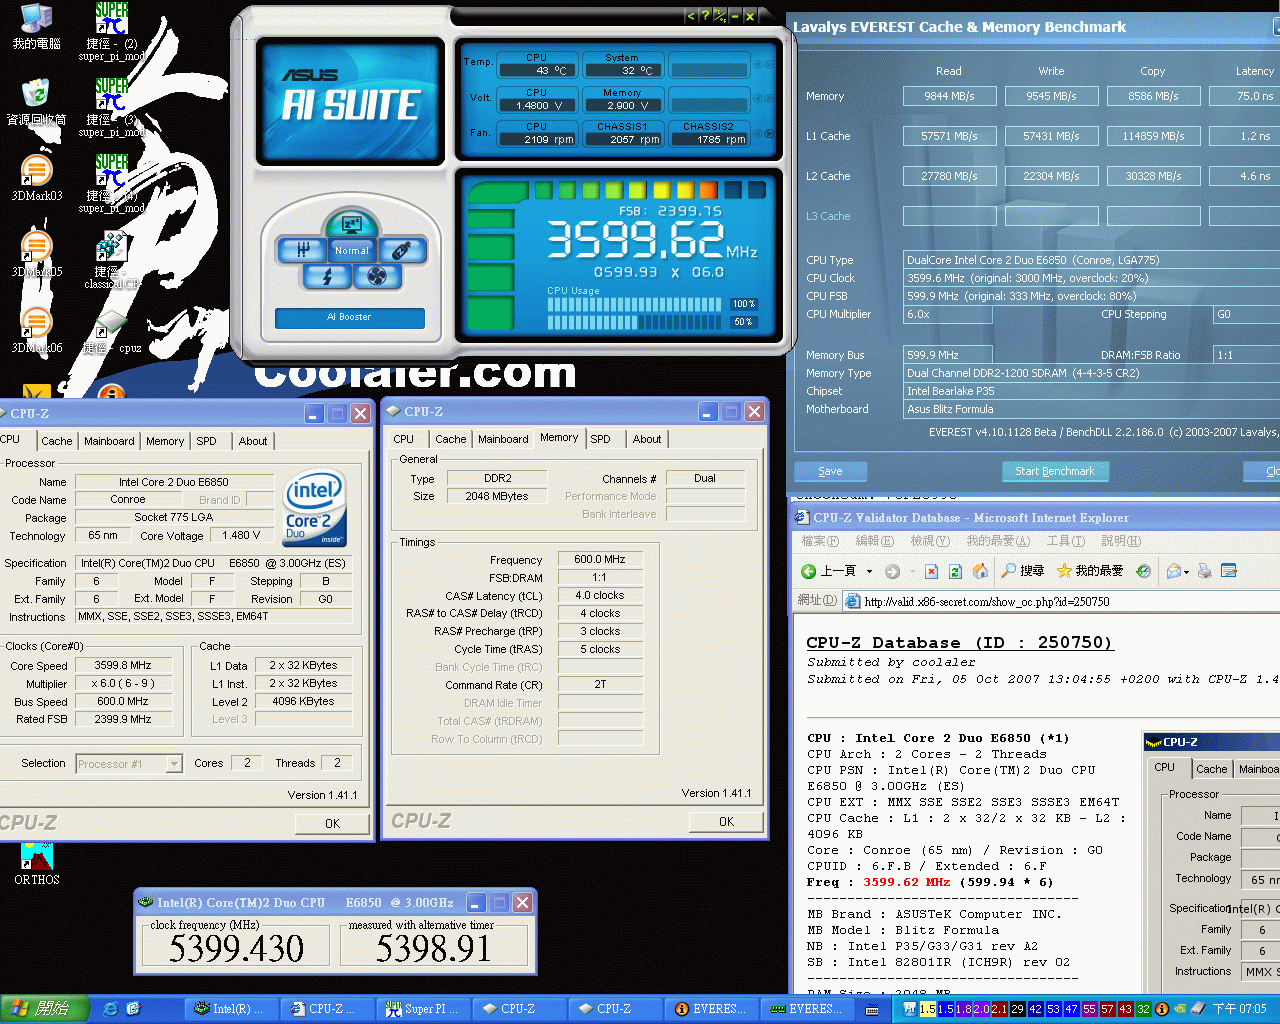Click the IE Stop icon
The image size is (1280, 1024).
(x=931, y=571)
